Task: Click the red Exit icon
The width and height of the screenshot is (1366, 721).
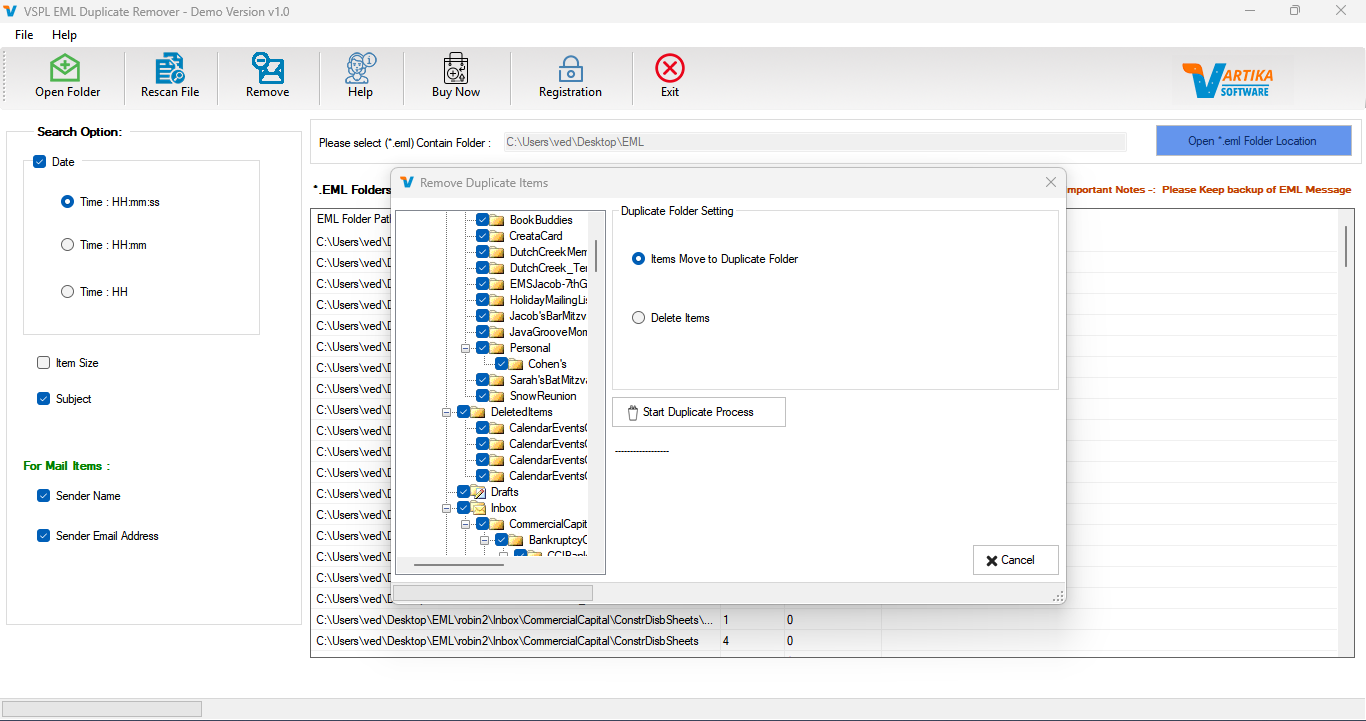Action: (670, 68)
